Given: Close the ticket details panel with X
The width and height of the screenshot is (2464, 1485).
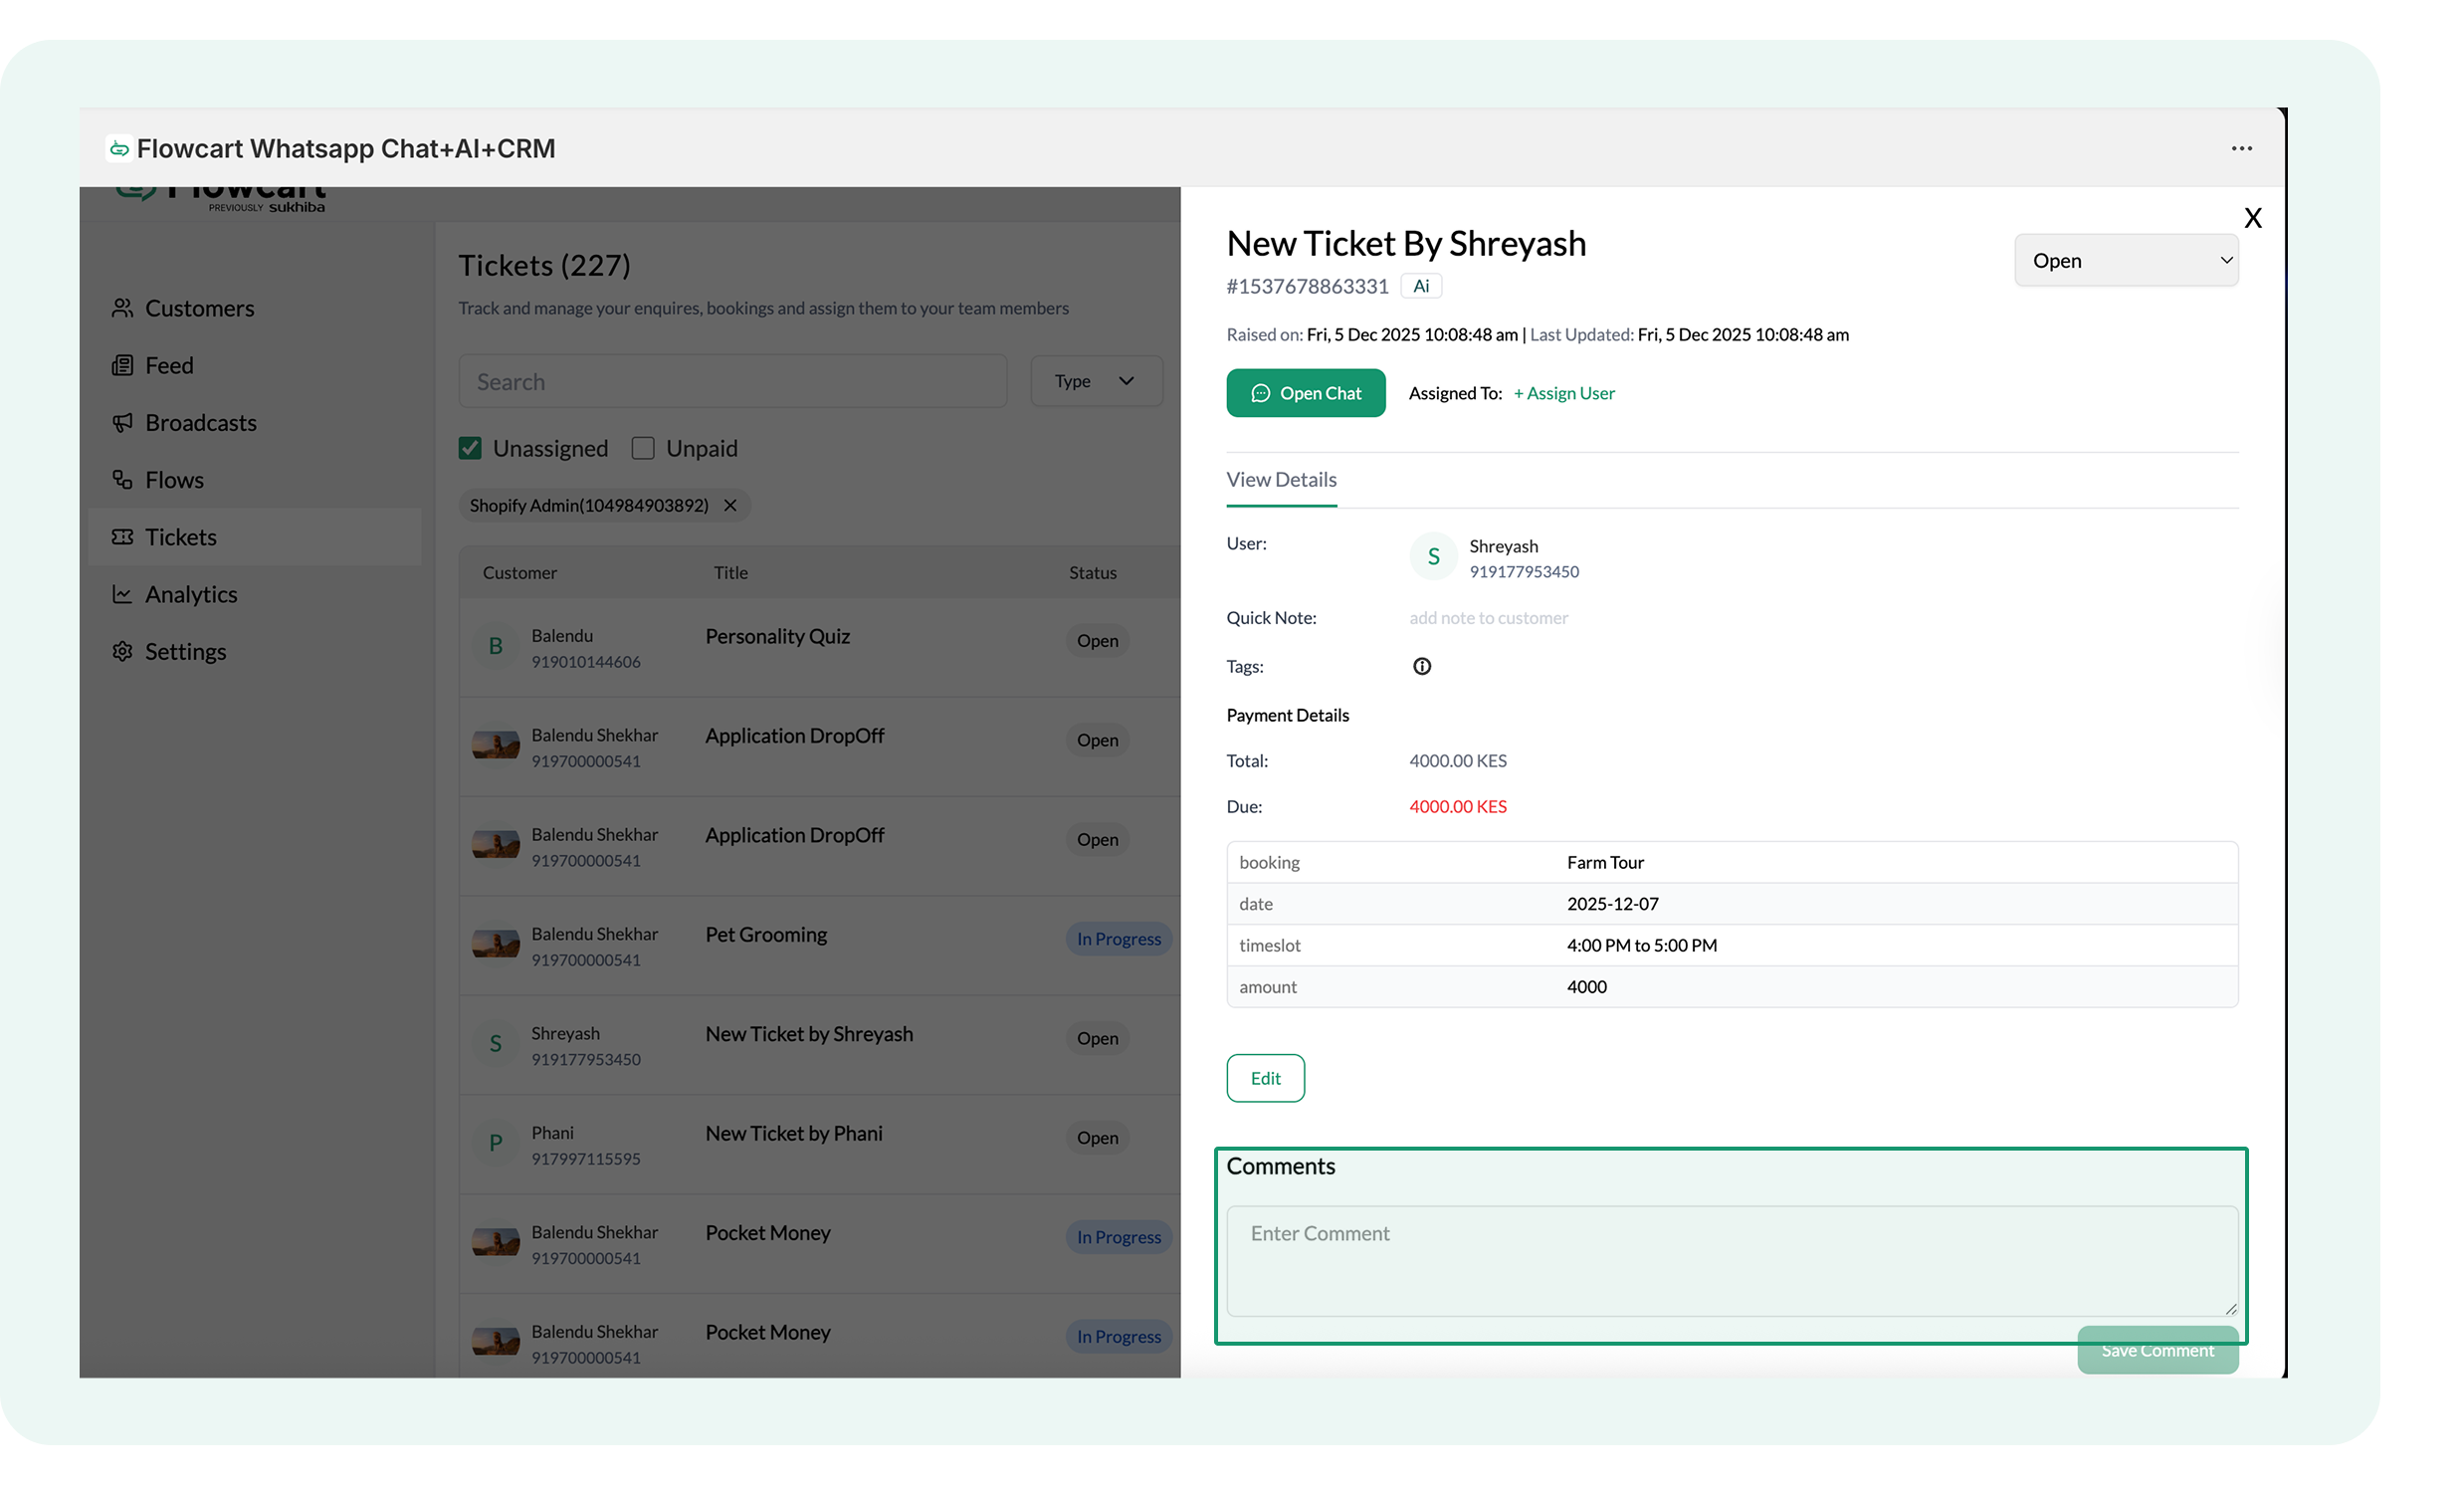Looking at the screenshot, I should pyautogui.click(x=2252, y=218).
